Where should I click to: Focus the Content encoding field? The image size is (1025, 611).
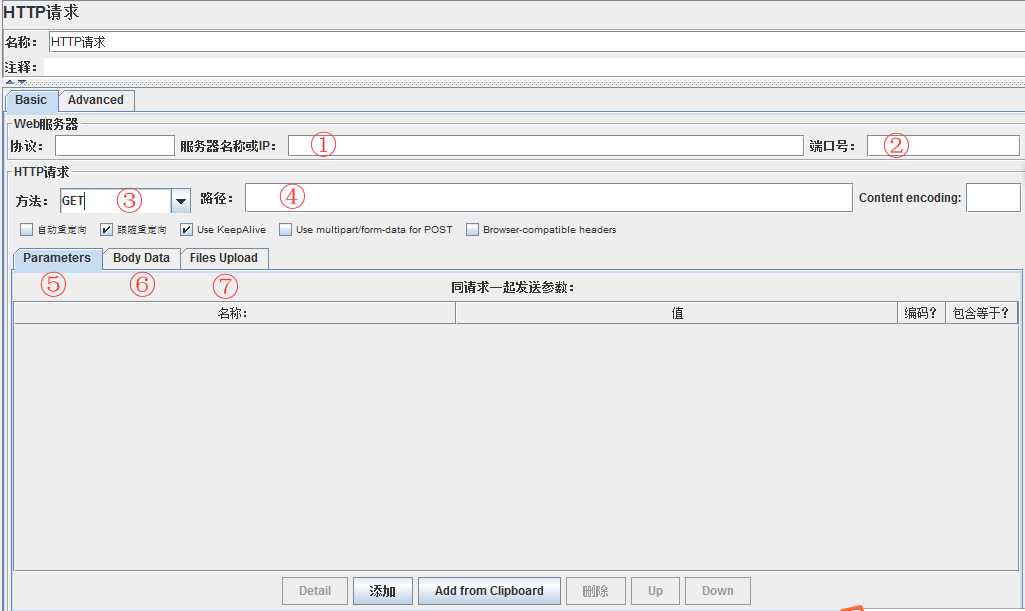[993, 197]
